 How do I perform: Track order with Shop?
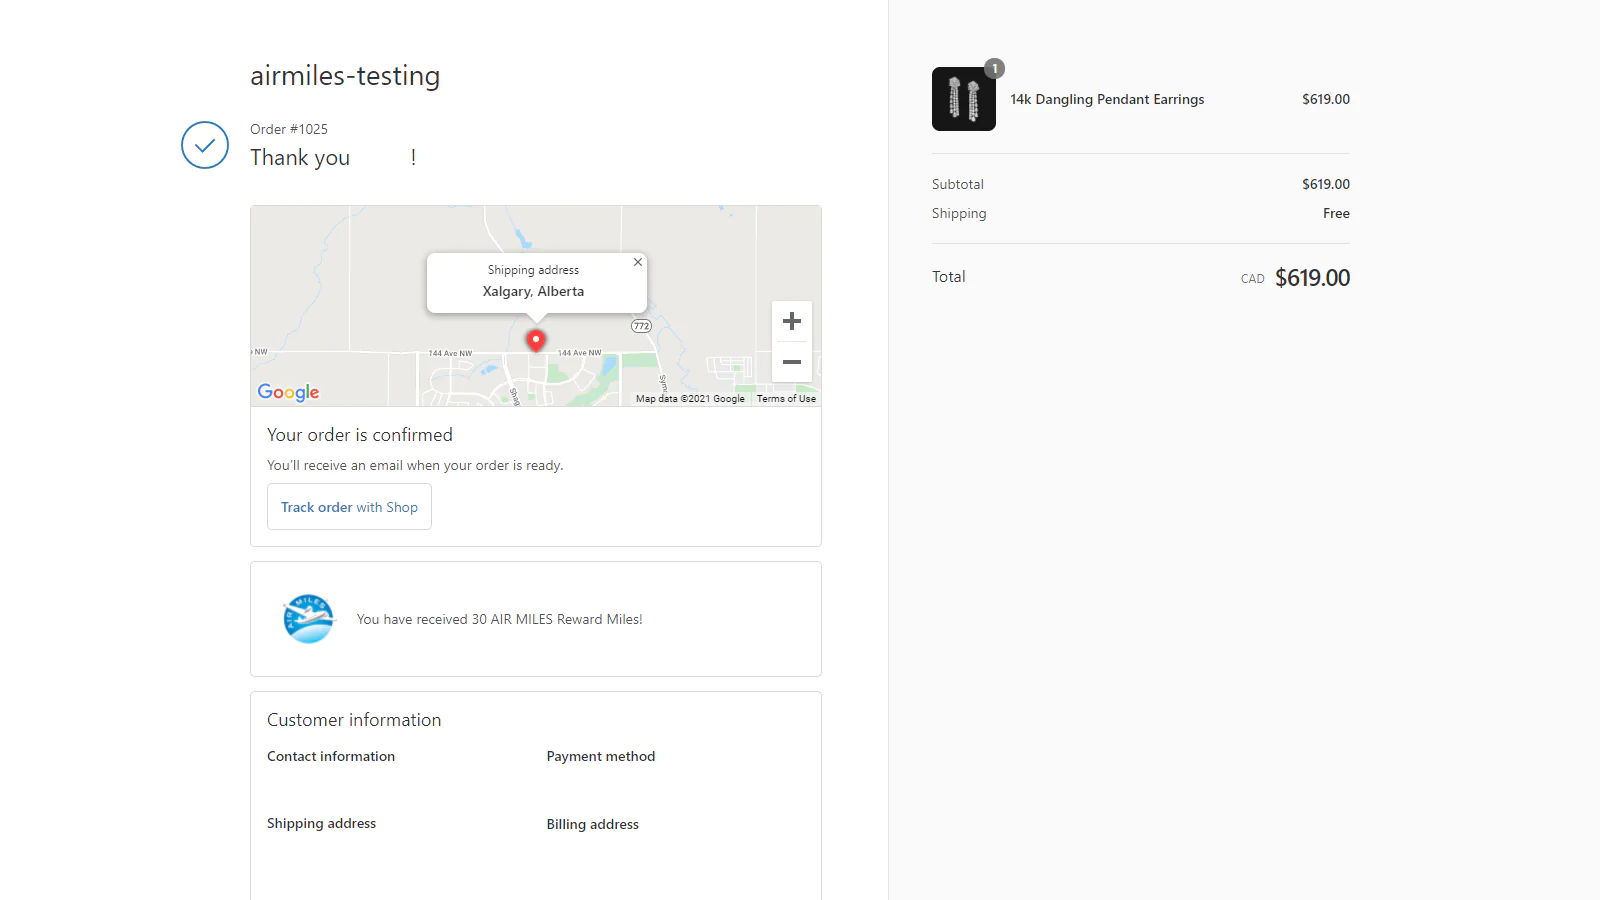click(349, 507)
